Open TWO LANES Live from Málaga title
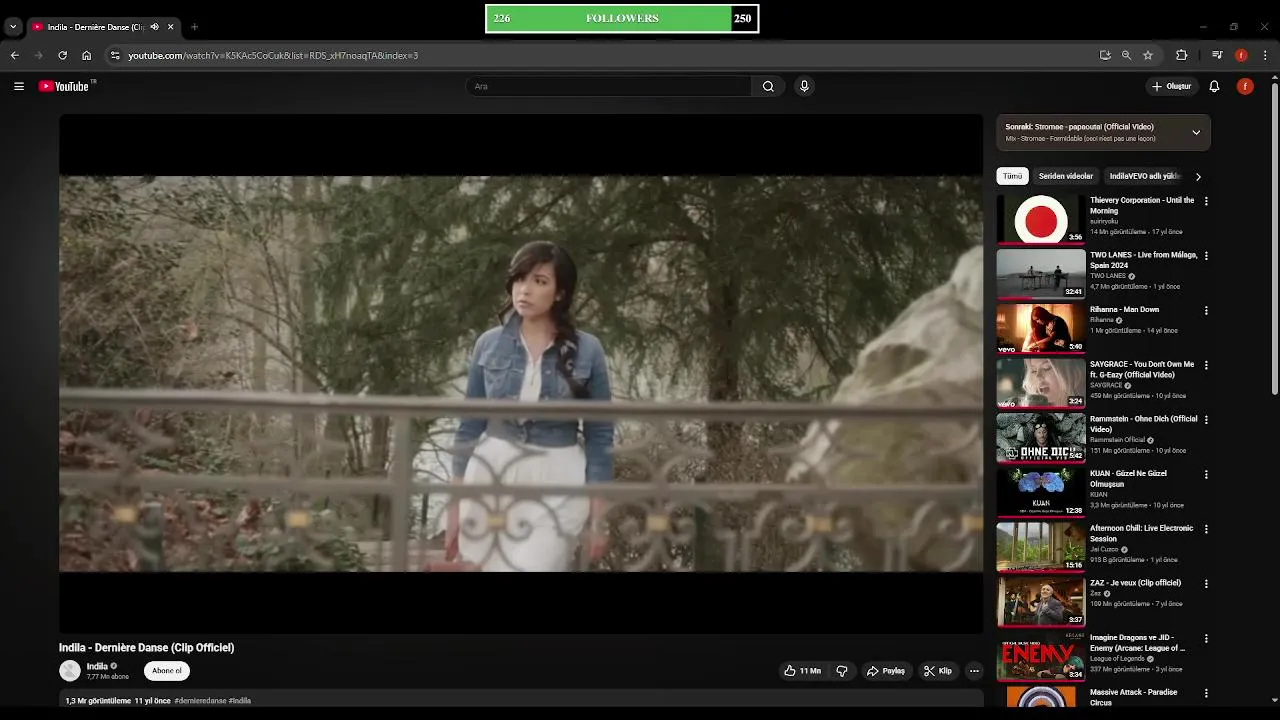 (1143, 260)
